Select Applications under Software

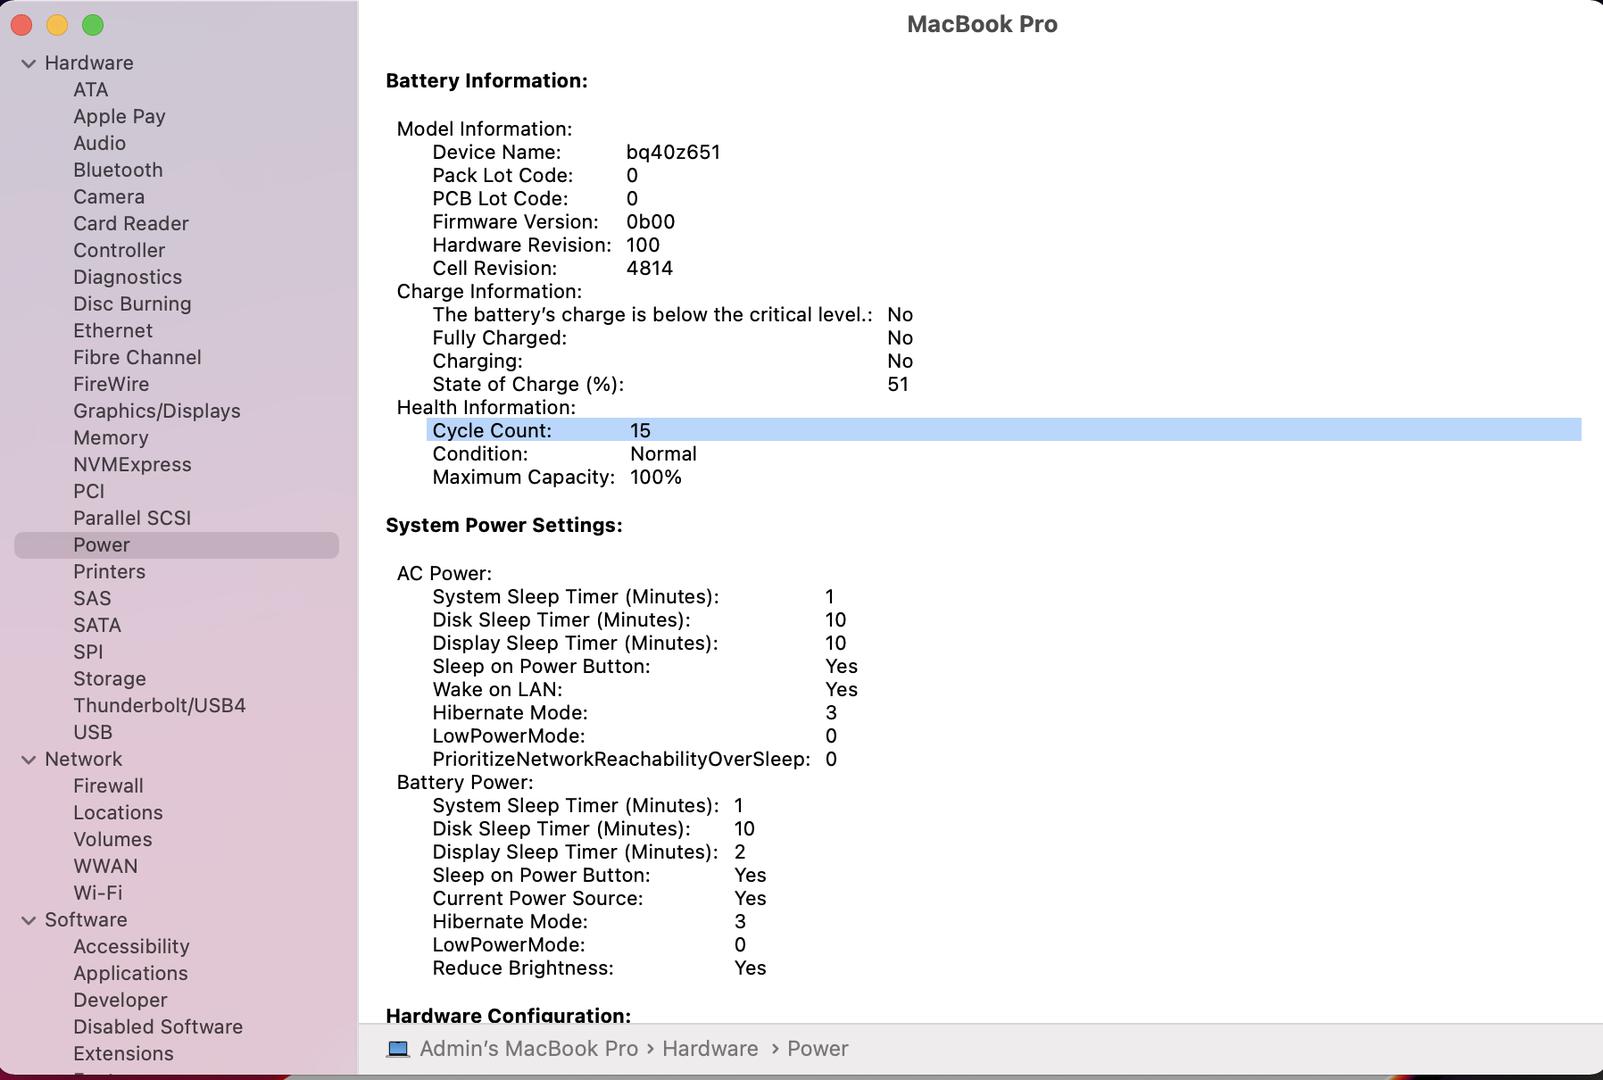130,974
